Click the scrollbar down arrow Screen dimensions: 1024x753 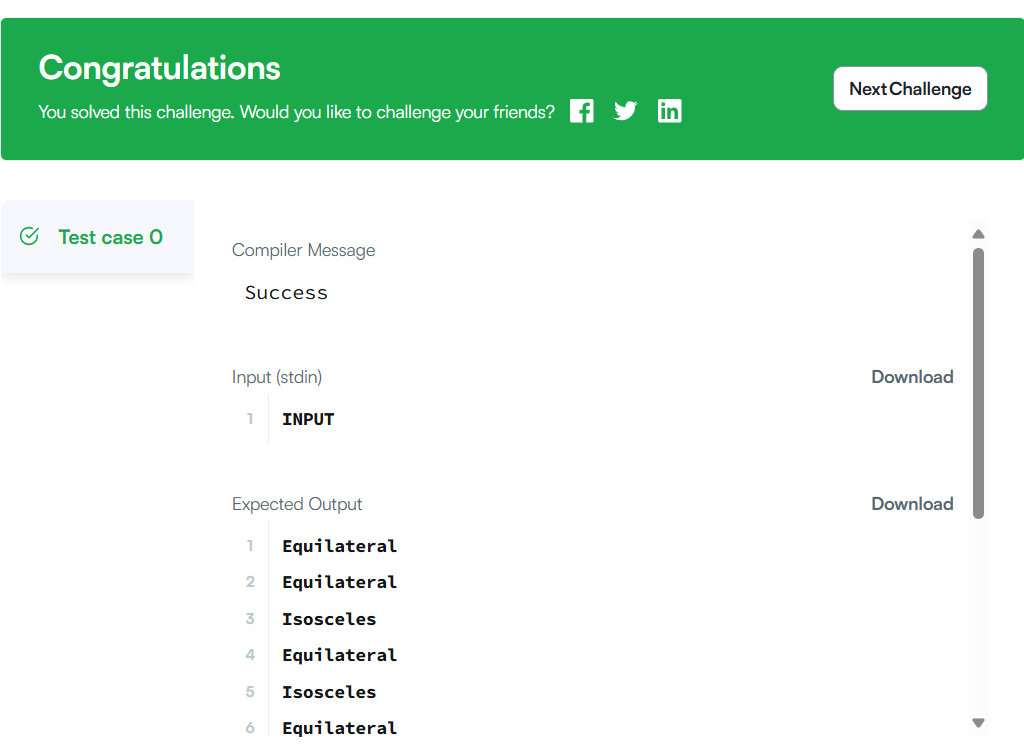tap(979, 722)
